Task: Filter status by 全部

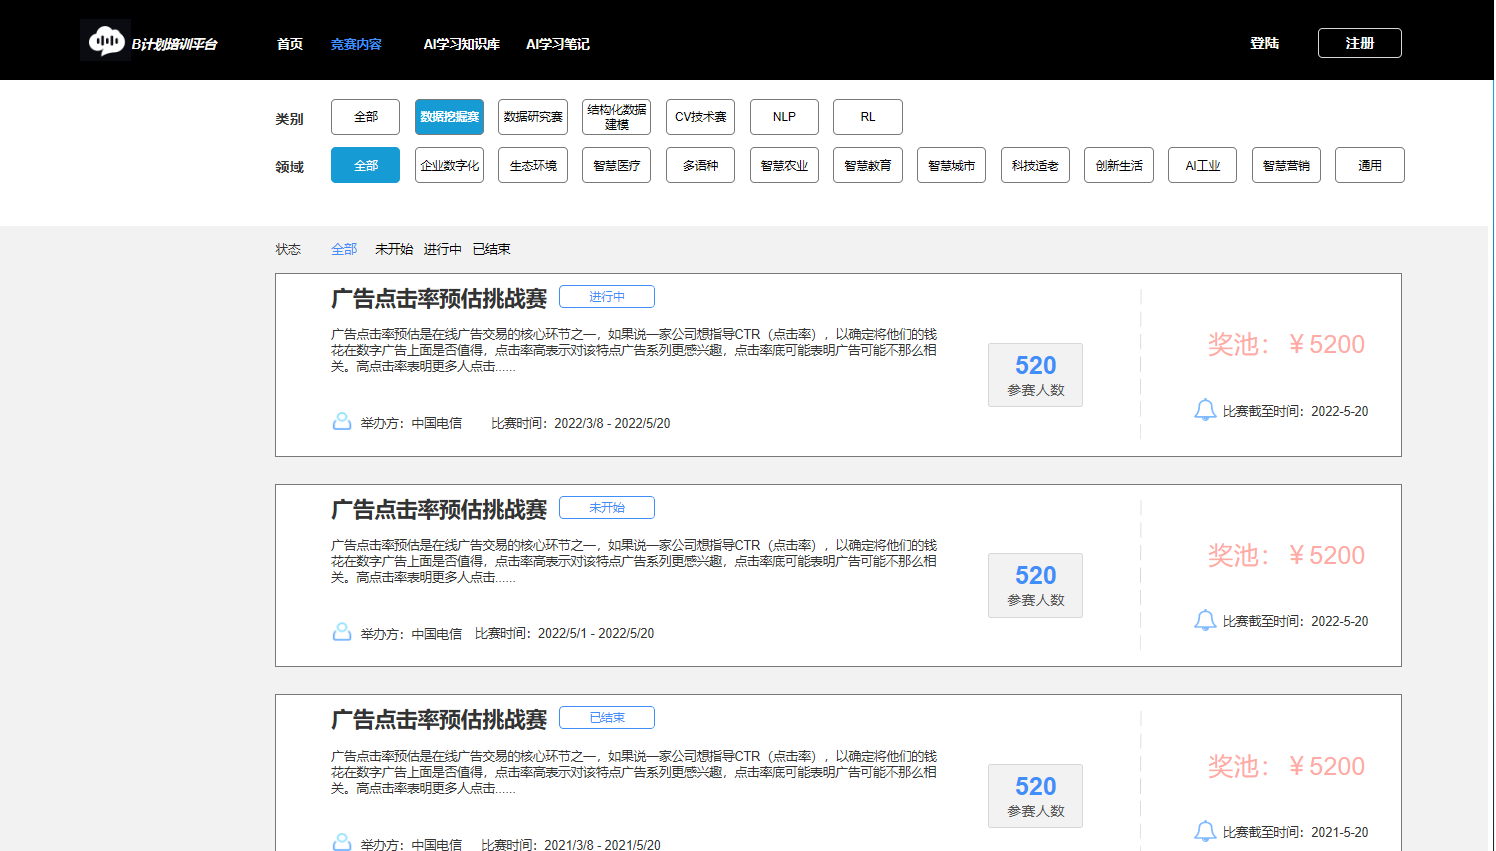Action: pyautogui.click(x=344, y=249)
